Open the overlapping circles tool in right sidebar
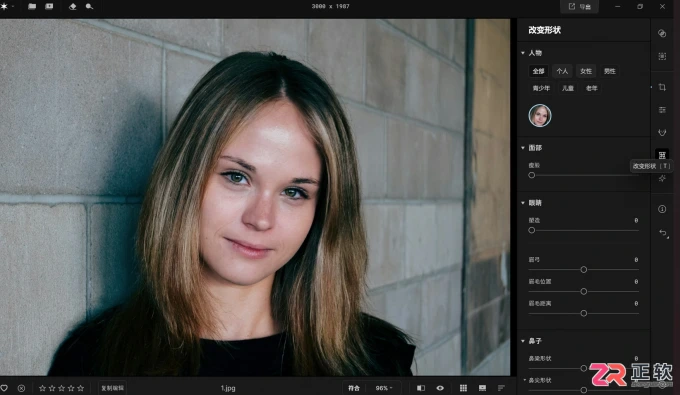 pyautogui.click(x=662, y=33)
